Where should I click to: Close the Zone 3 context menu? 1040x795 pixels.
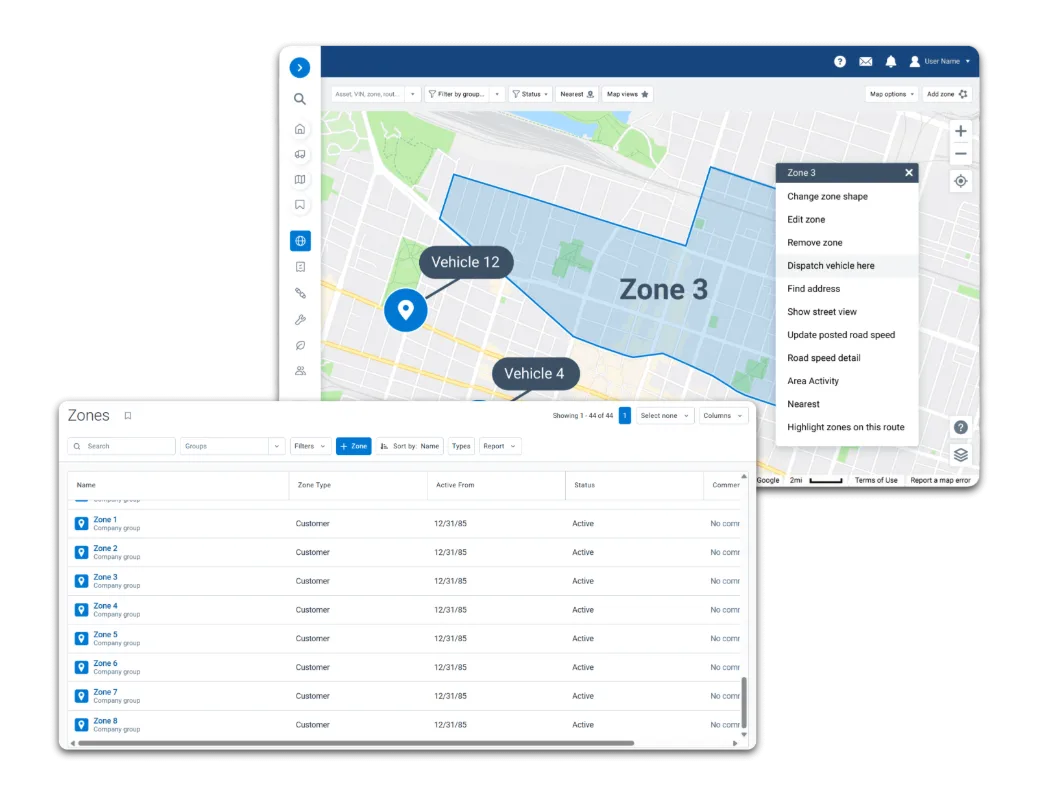pyautogui.click(x=909, y=172)
